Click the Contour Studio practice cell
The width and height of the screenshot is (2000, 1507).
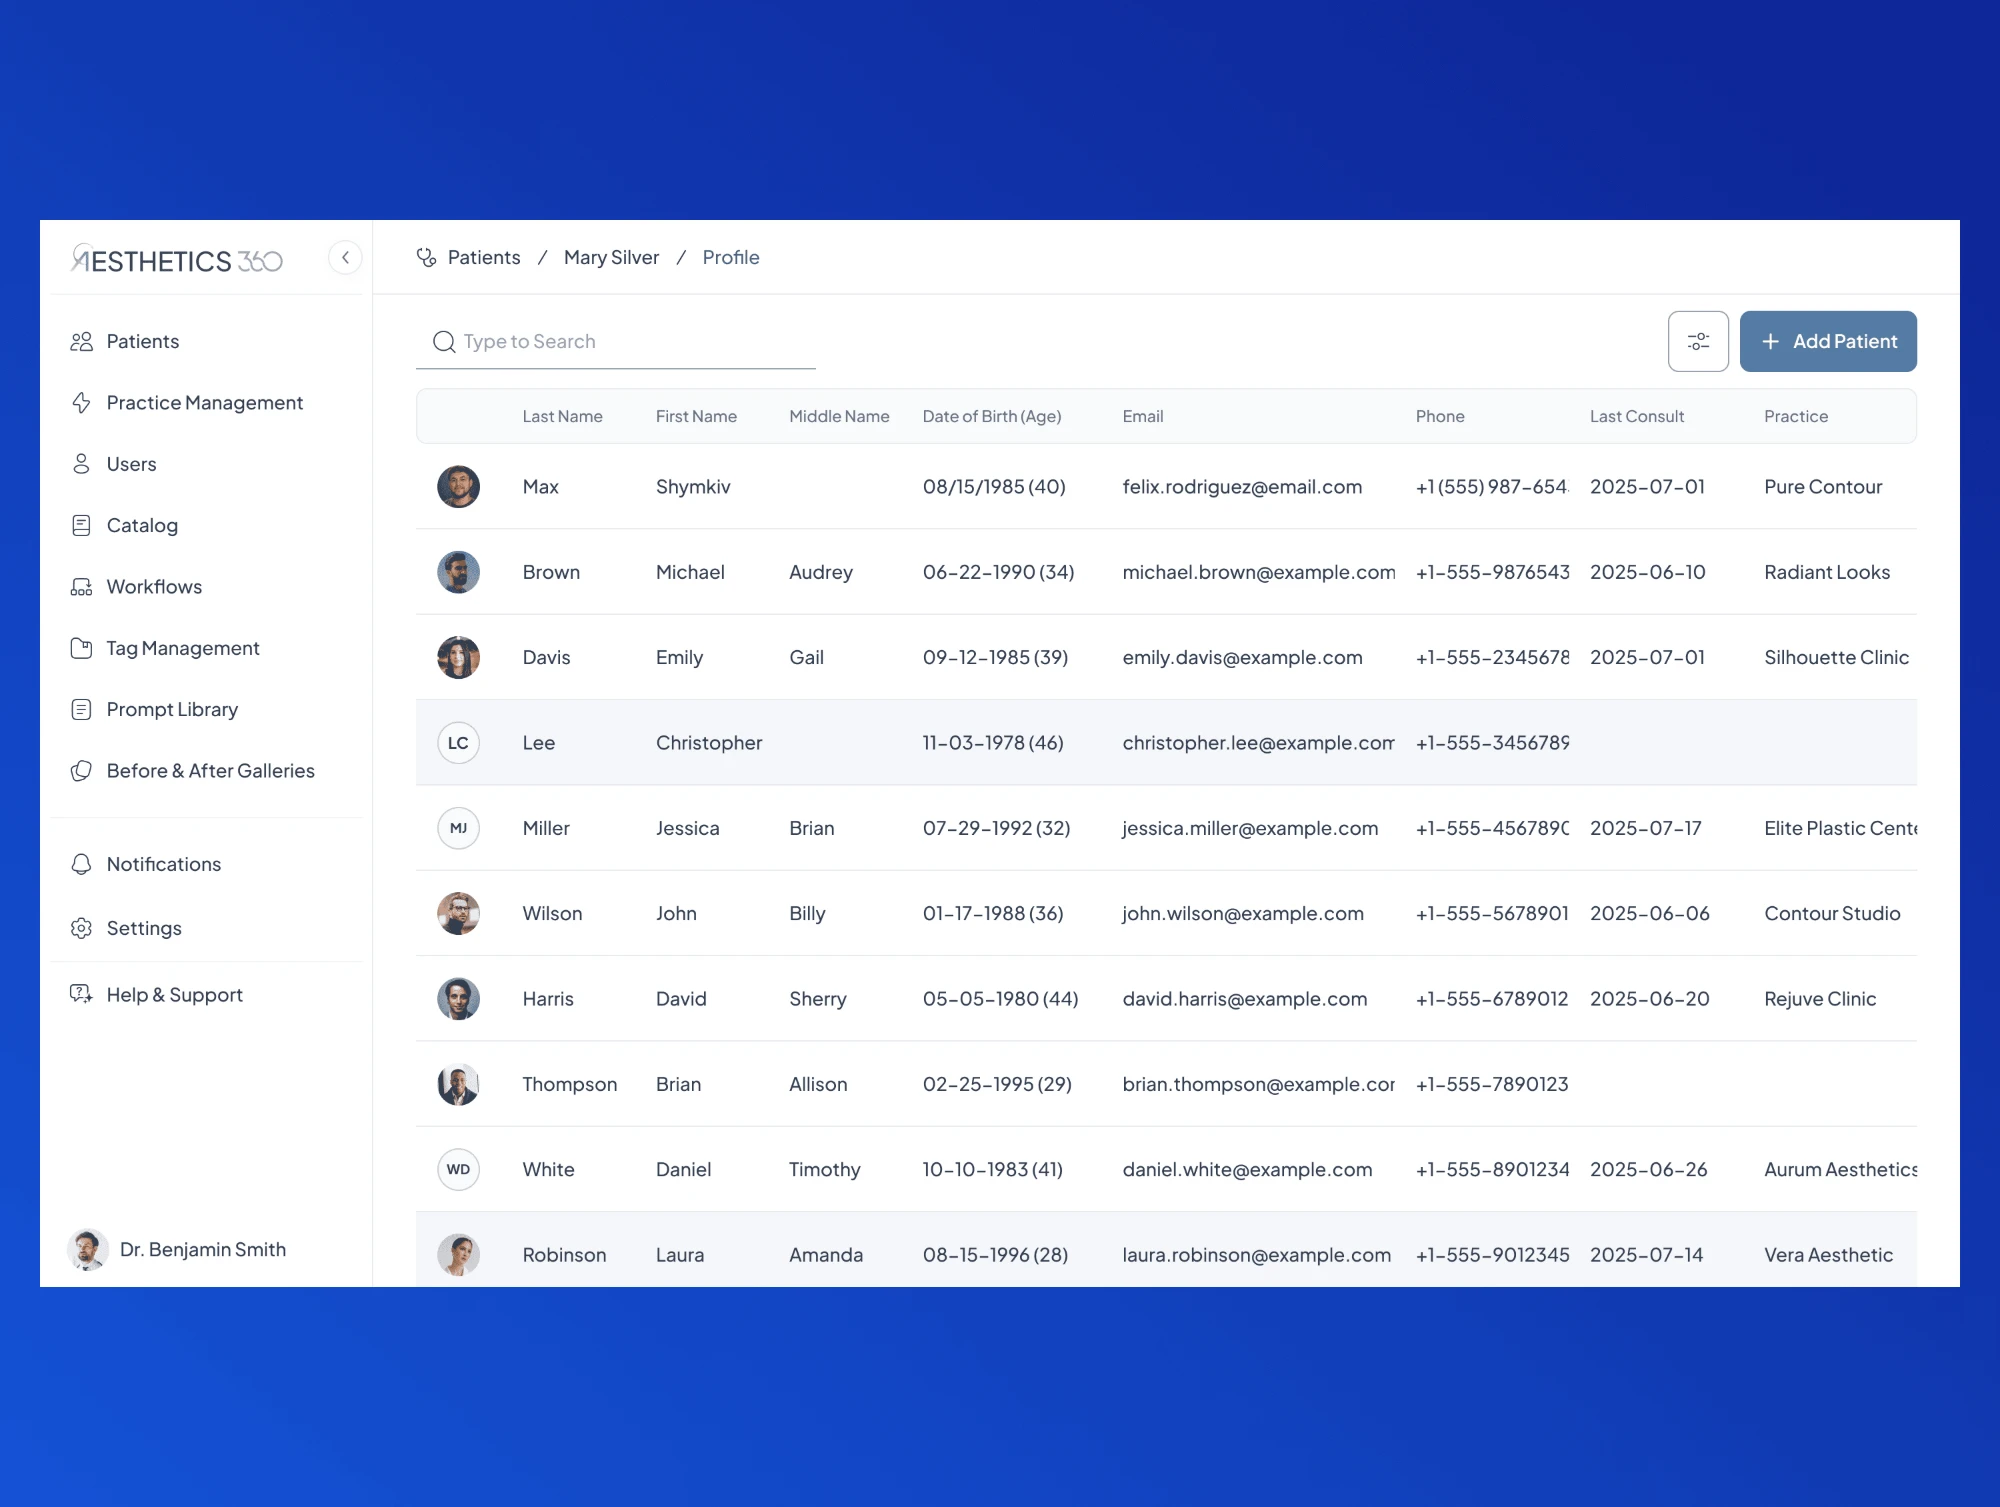pyautogui.click(x=1832, y=914)
